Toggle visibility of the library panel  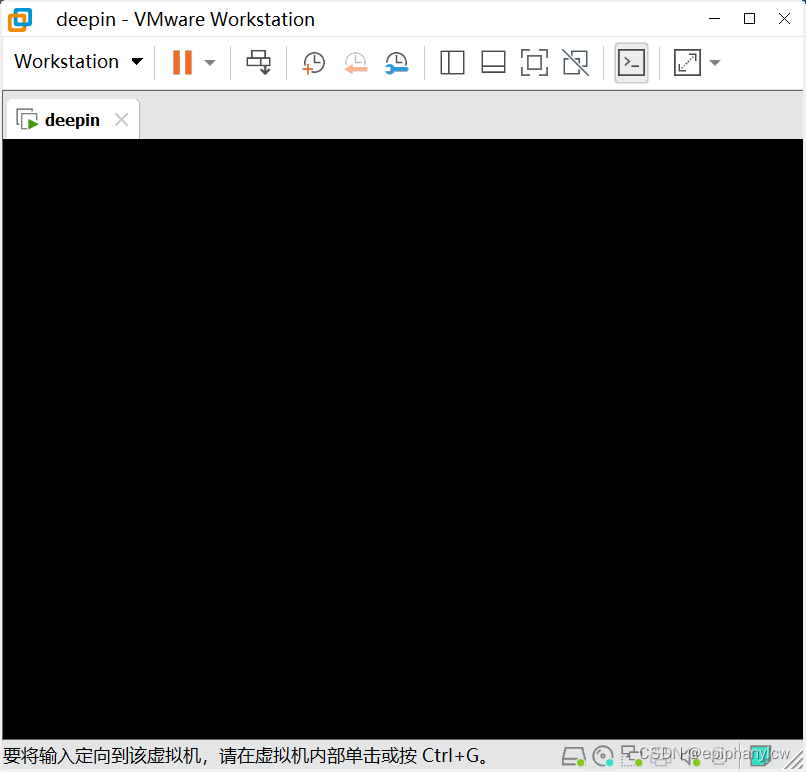(x=452, y=62)
